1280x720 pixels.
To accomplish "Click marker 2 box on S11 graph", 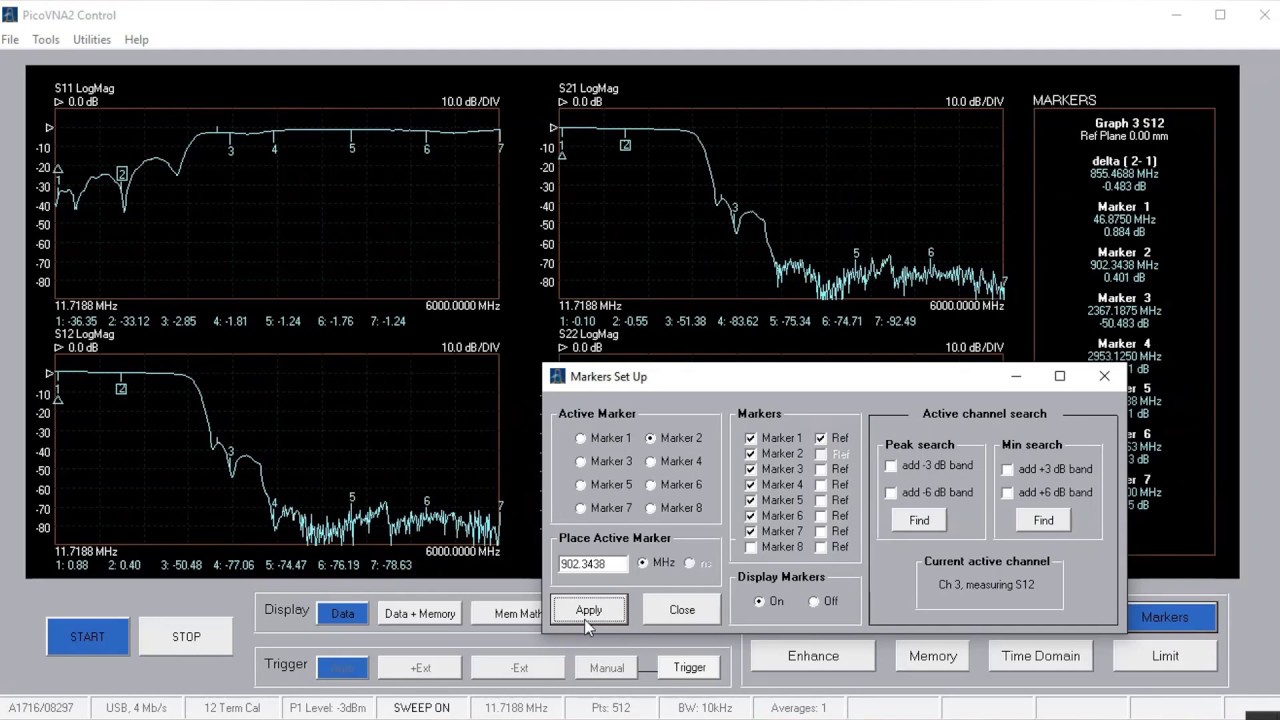I will (122, 174).
